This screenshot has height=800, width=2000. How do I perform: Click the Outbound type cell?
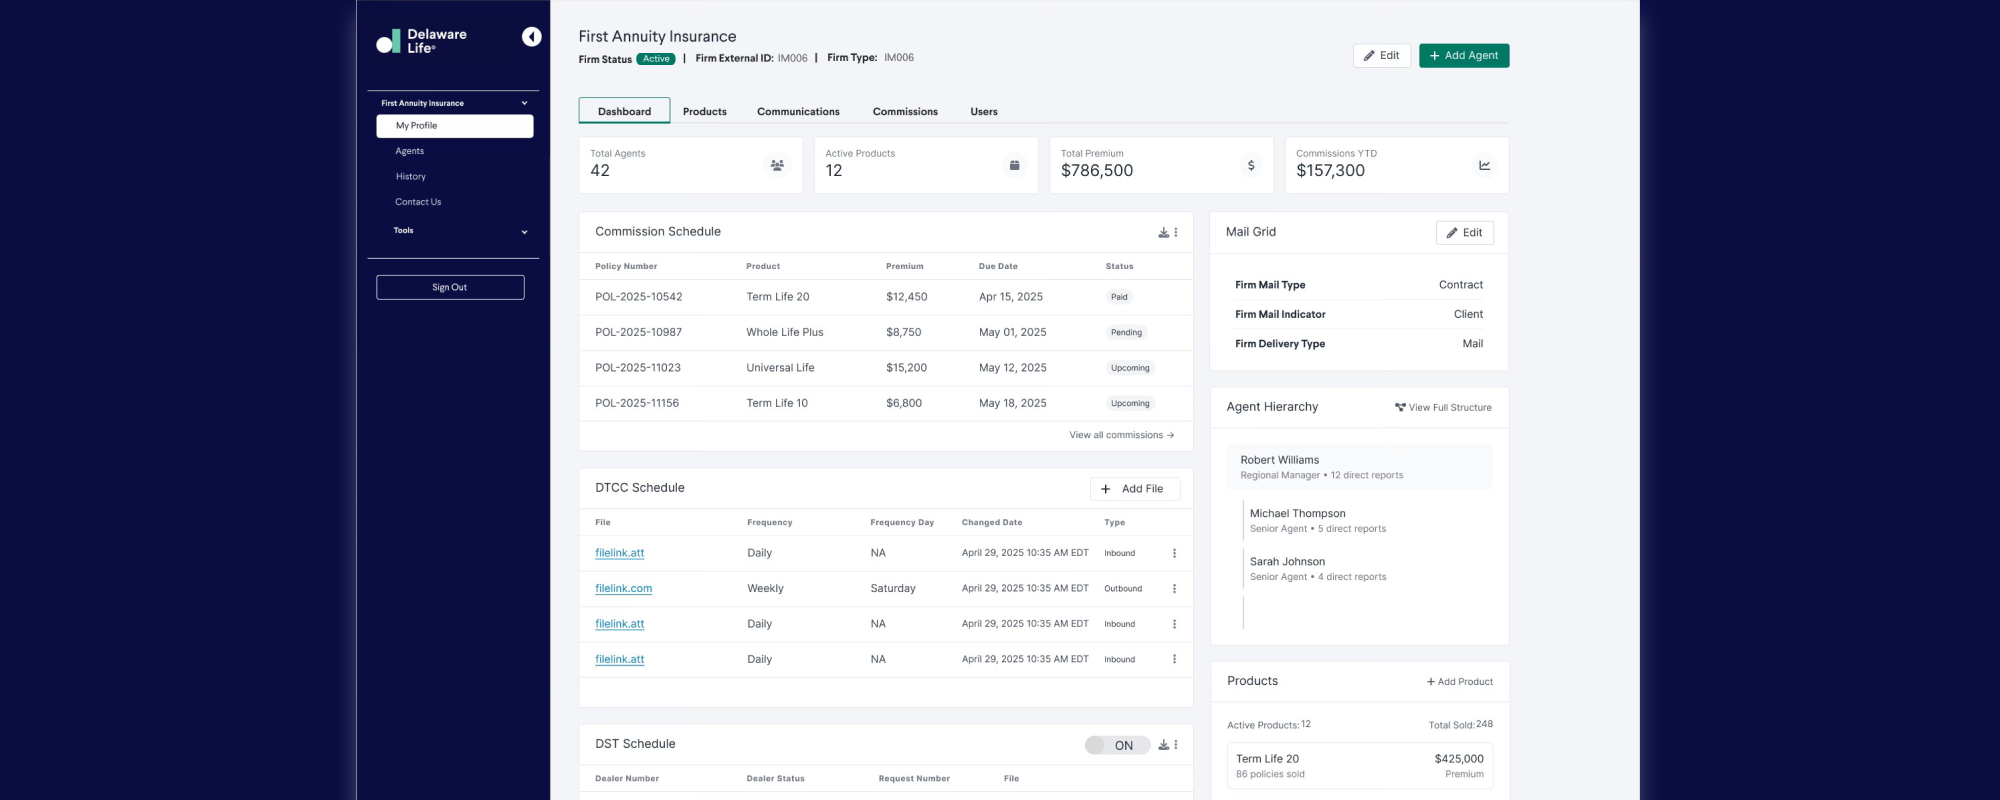1123,589
